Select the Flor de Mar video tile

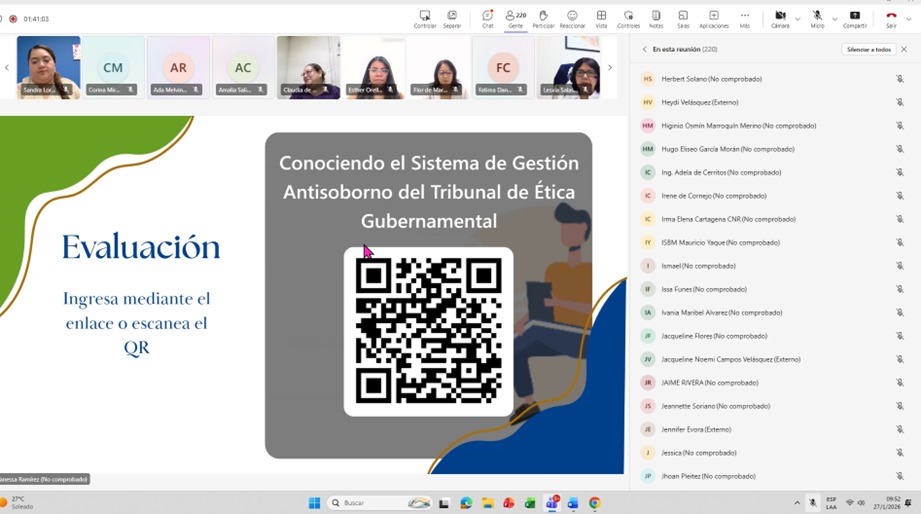click(438, 68)
